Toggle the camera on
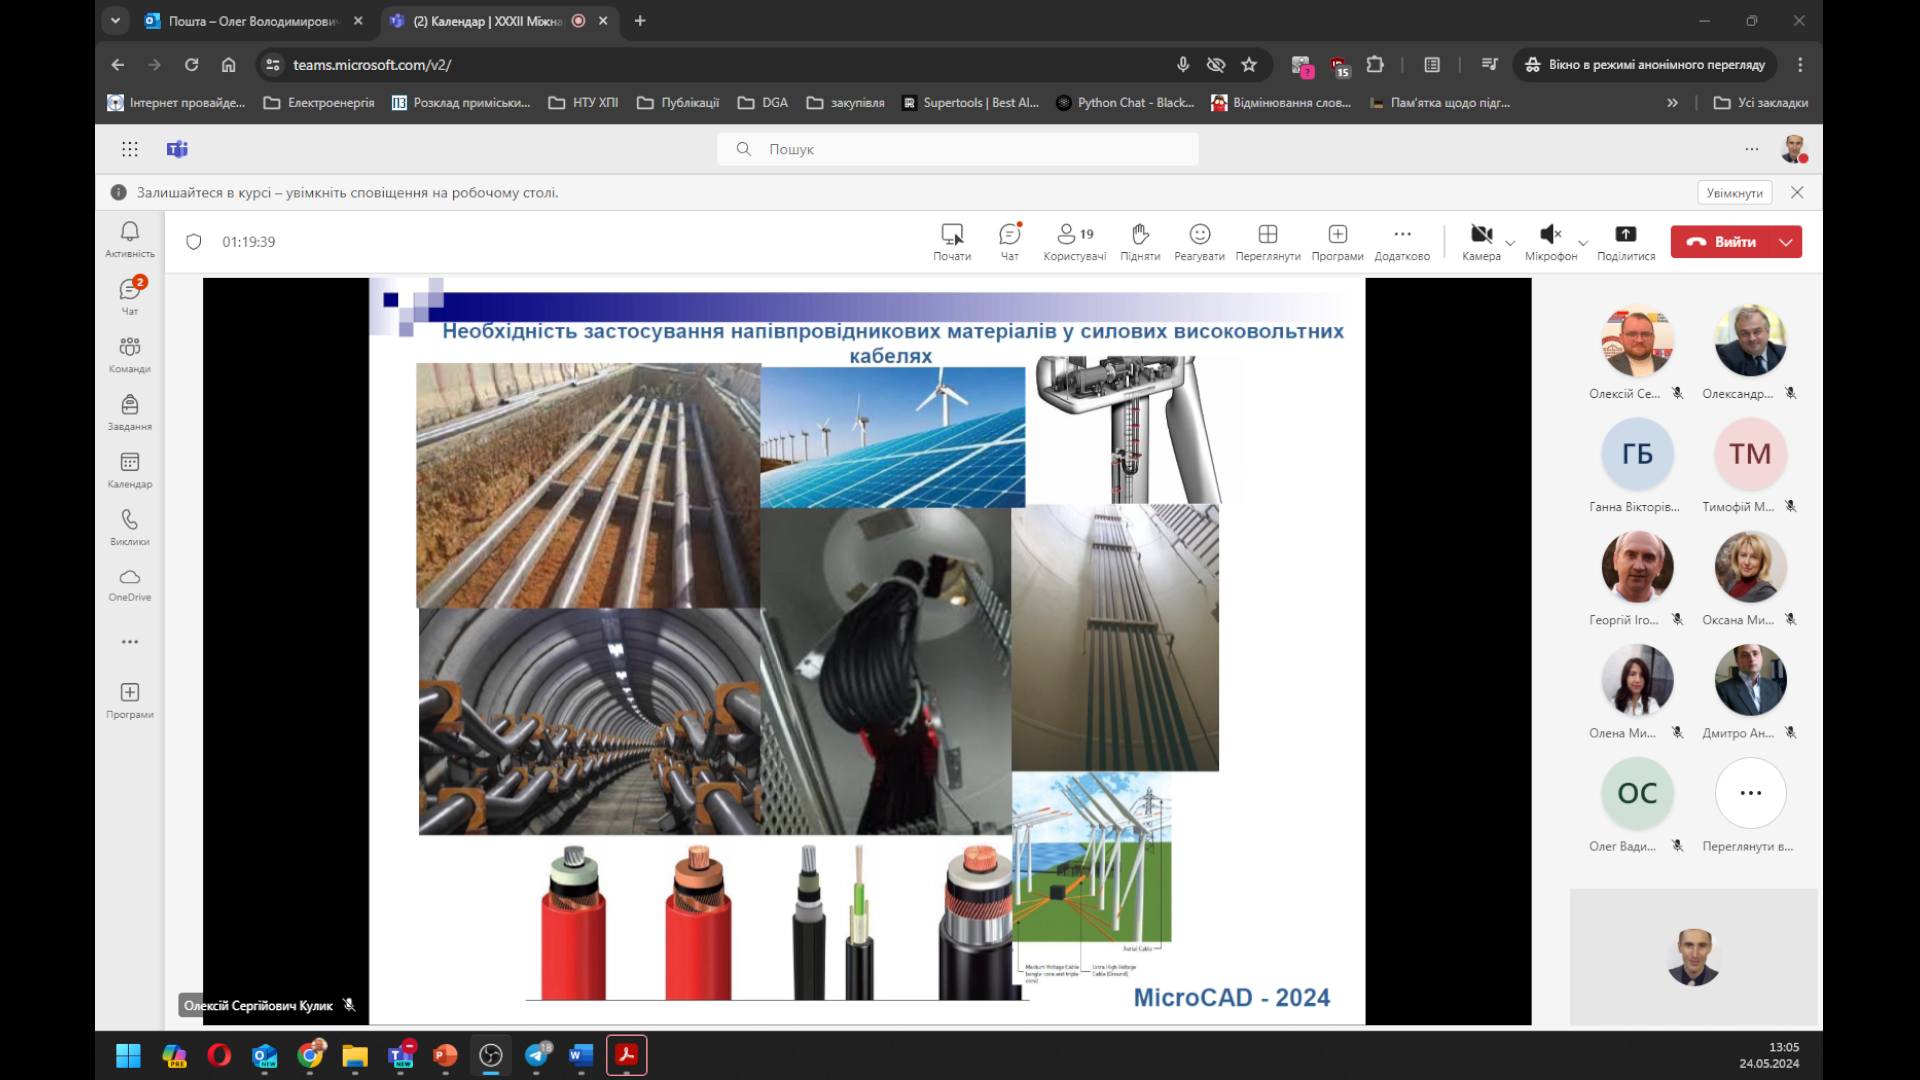This screenshot has height=1080, width=1920. click(1481, 241)
